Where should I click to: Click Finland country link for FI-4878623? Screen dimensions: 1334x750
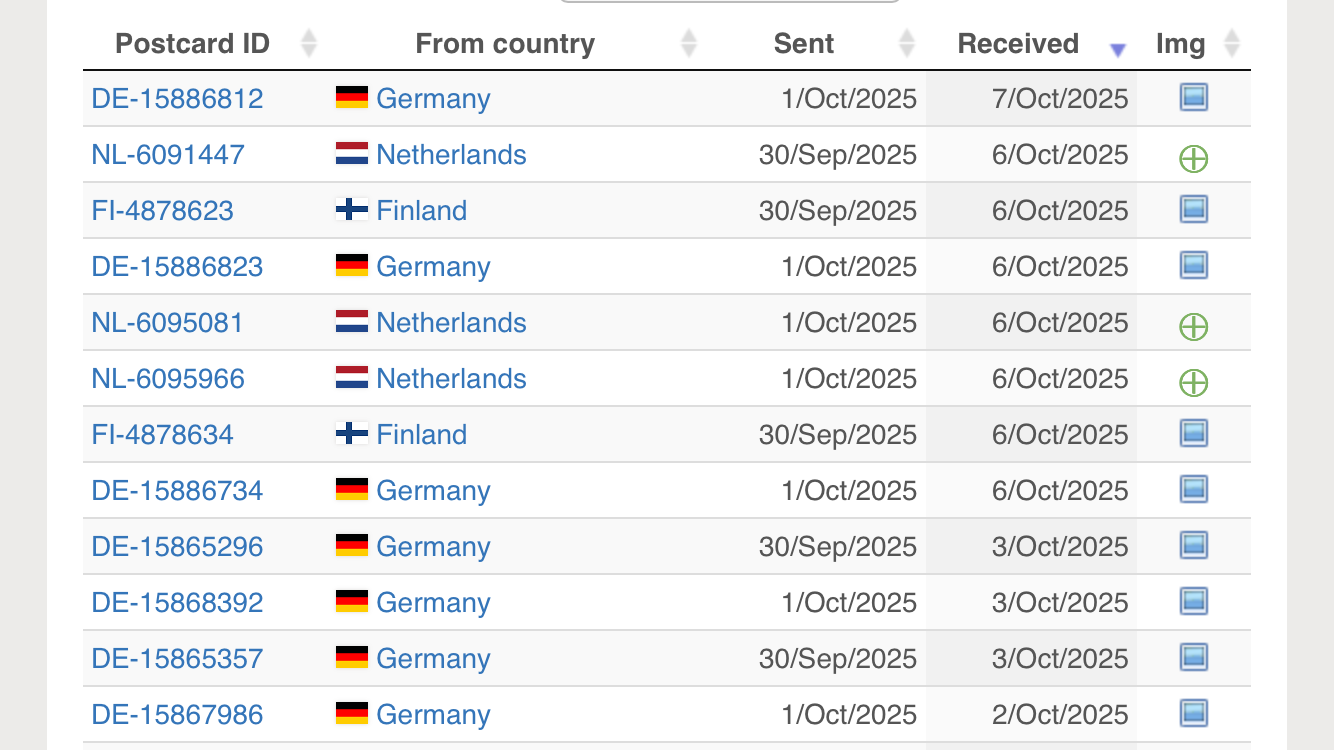pos(421,211)
